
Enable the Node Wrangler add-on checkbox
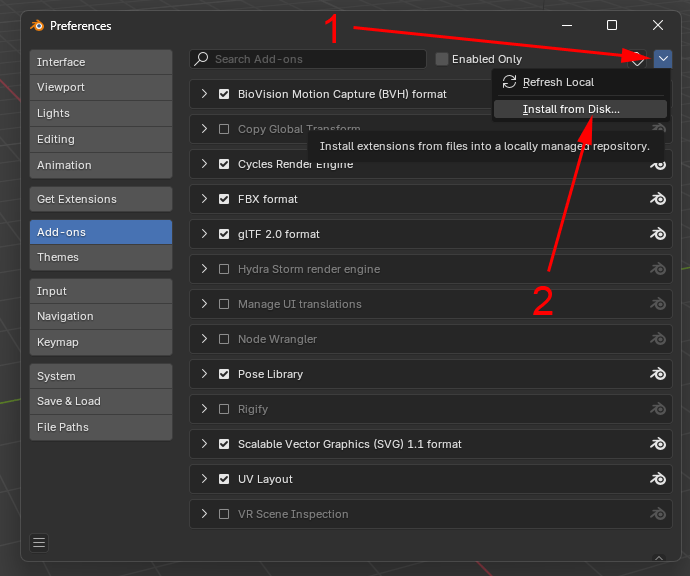point(224,339)
